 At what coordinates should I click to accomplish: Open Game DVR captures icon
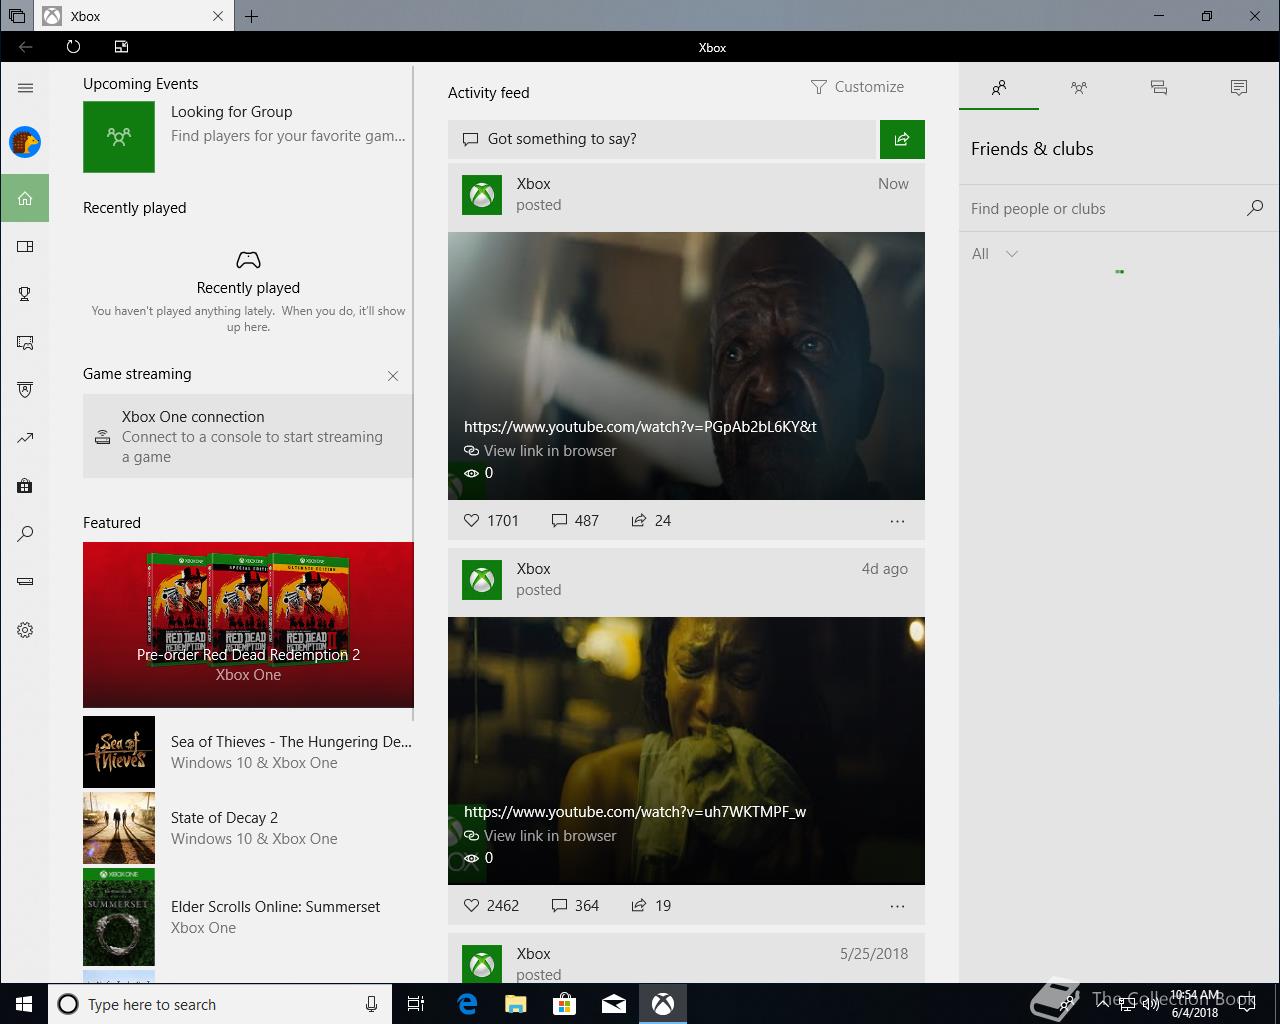click(25, 342)
